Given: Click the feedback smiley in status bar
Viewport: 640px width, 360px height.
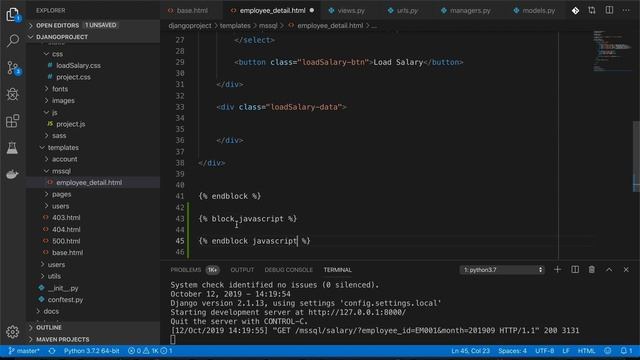Looking at the screenshot, I should coord(608,351).
